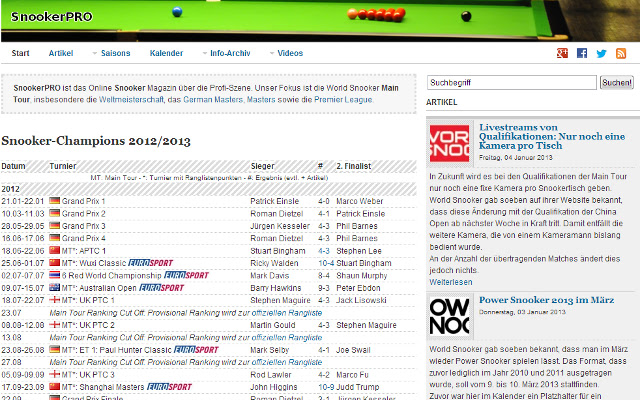Image resolution: width=640 pixels, height=400 pixels.
Task: Click the Thai flag next to 6 Red World Championship
Action: point(54,275)
